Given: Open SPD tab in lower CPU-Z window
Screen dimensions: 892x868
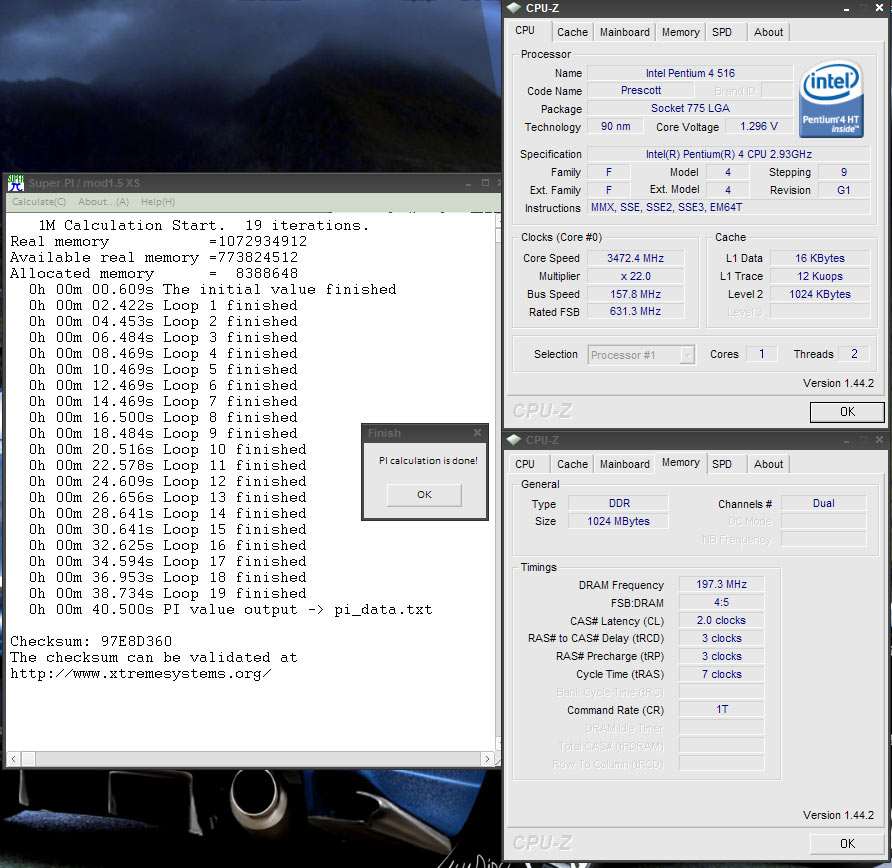Looking at the screenshot, I should pyautogui.click(x=722, y=464).
